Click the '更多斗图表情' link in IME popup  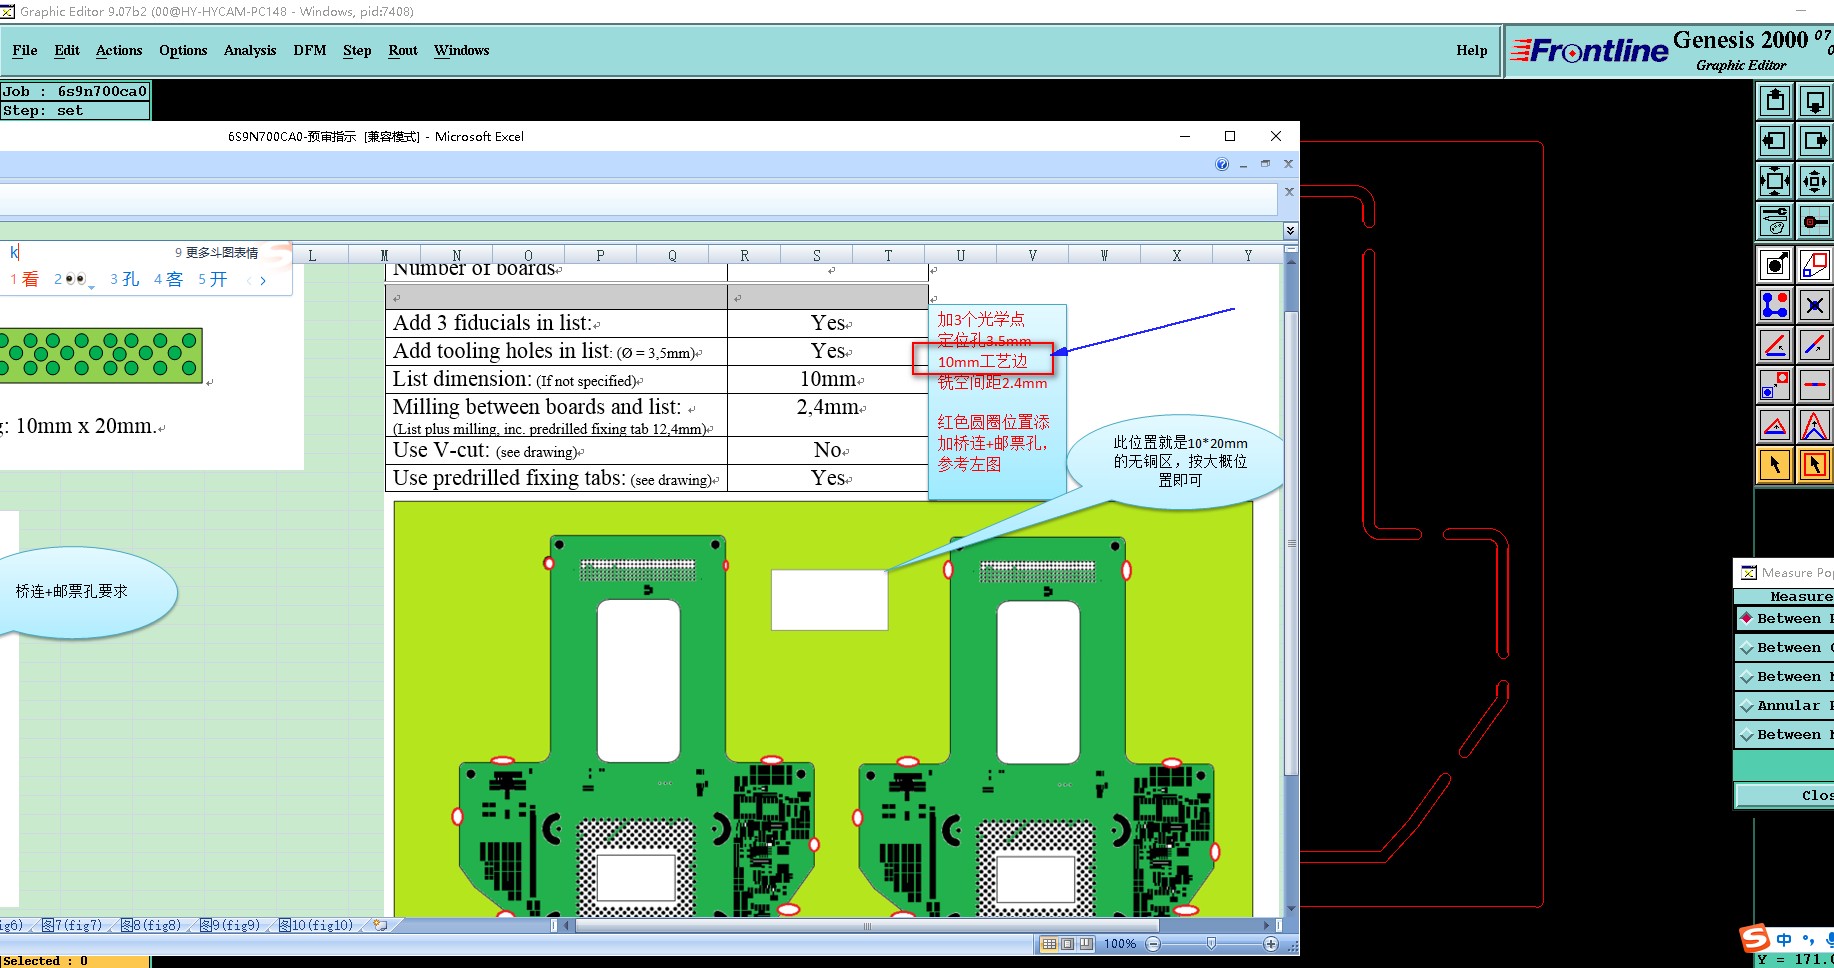click(x=222, y=253)
